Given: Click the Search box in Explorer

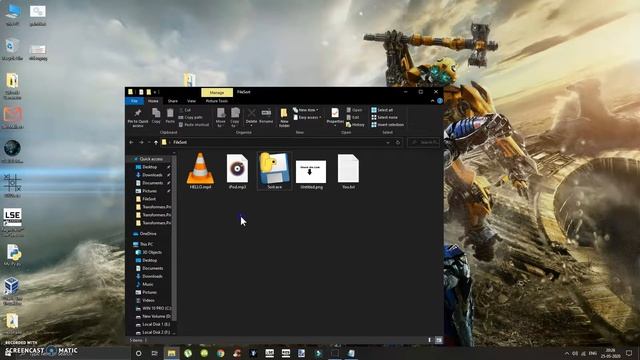Looking at the screenshot, I should coord(424,142).
